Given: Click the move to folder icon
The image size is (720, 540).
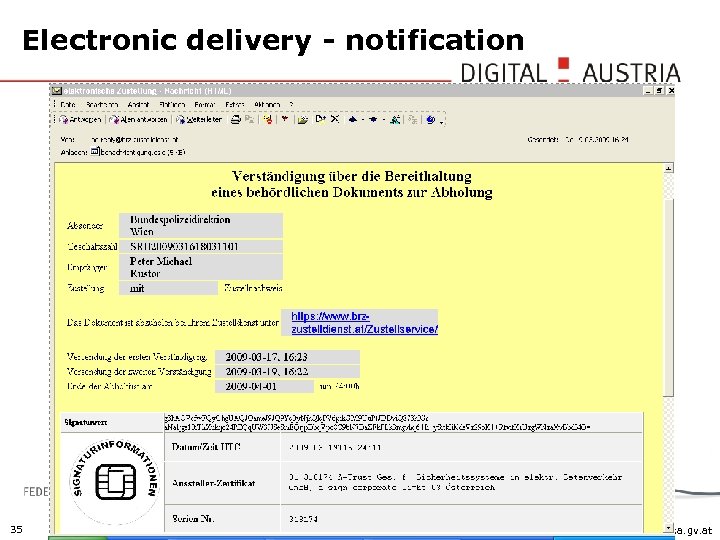Looking at the screenshot, I should point(303,119).
